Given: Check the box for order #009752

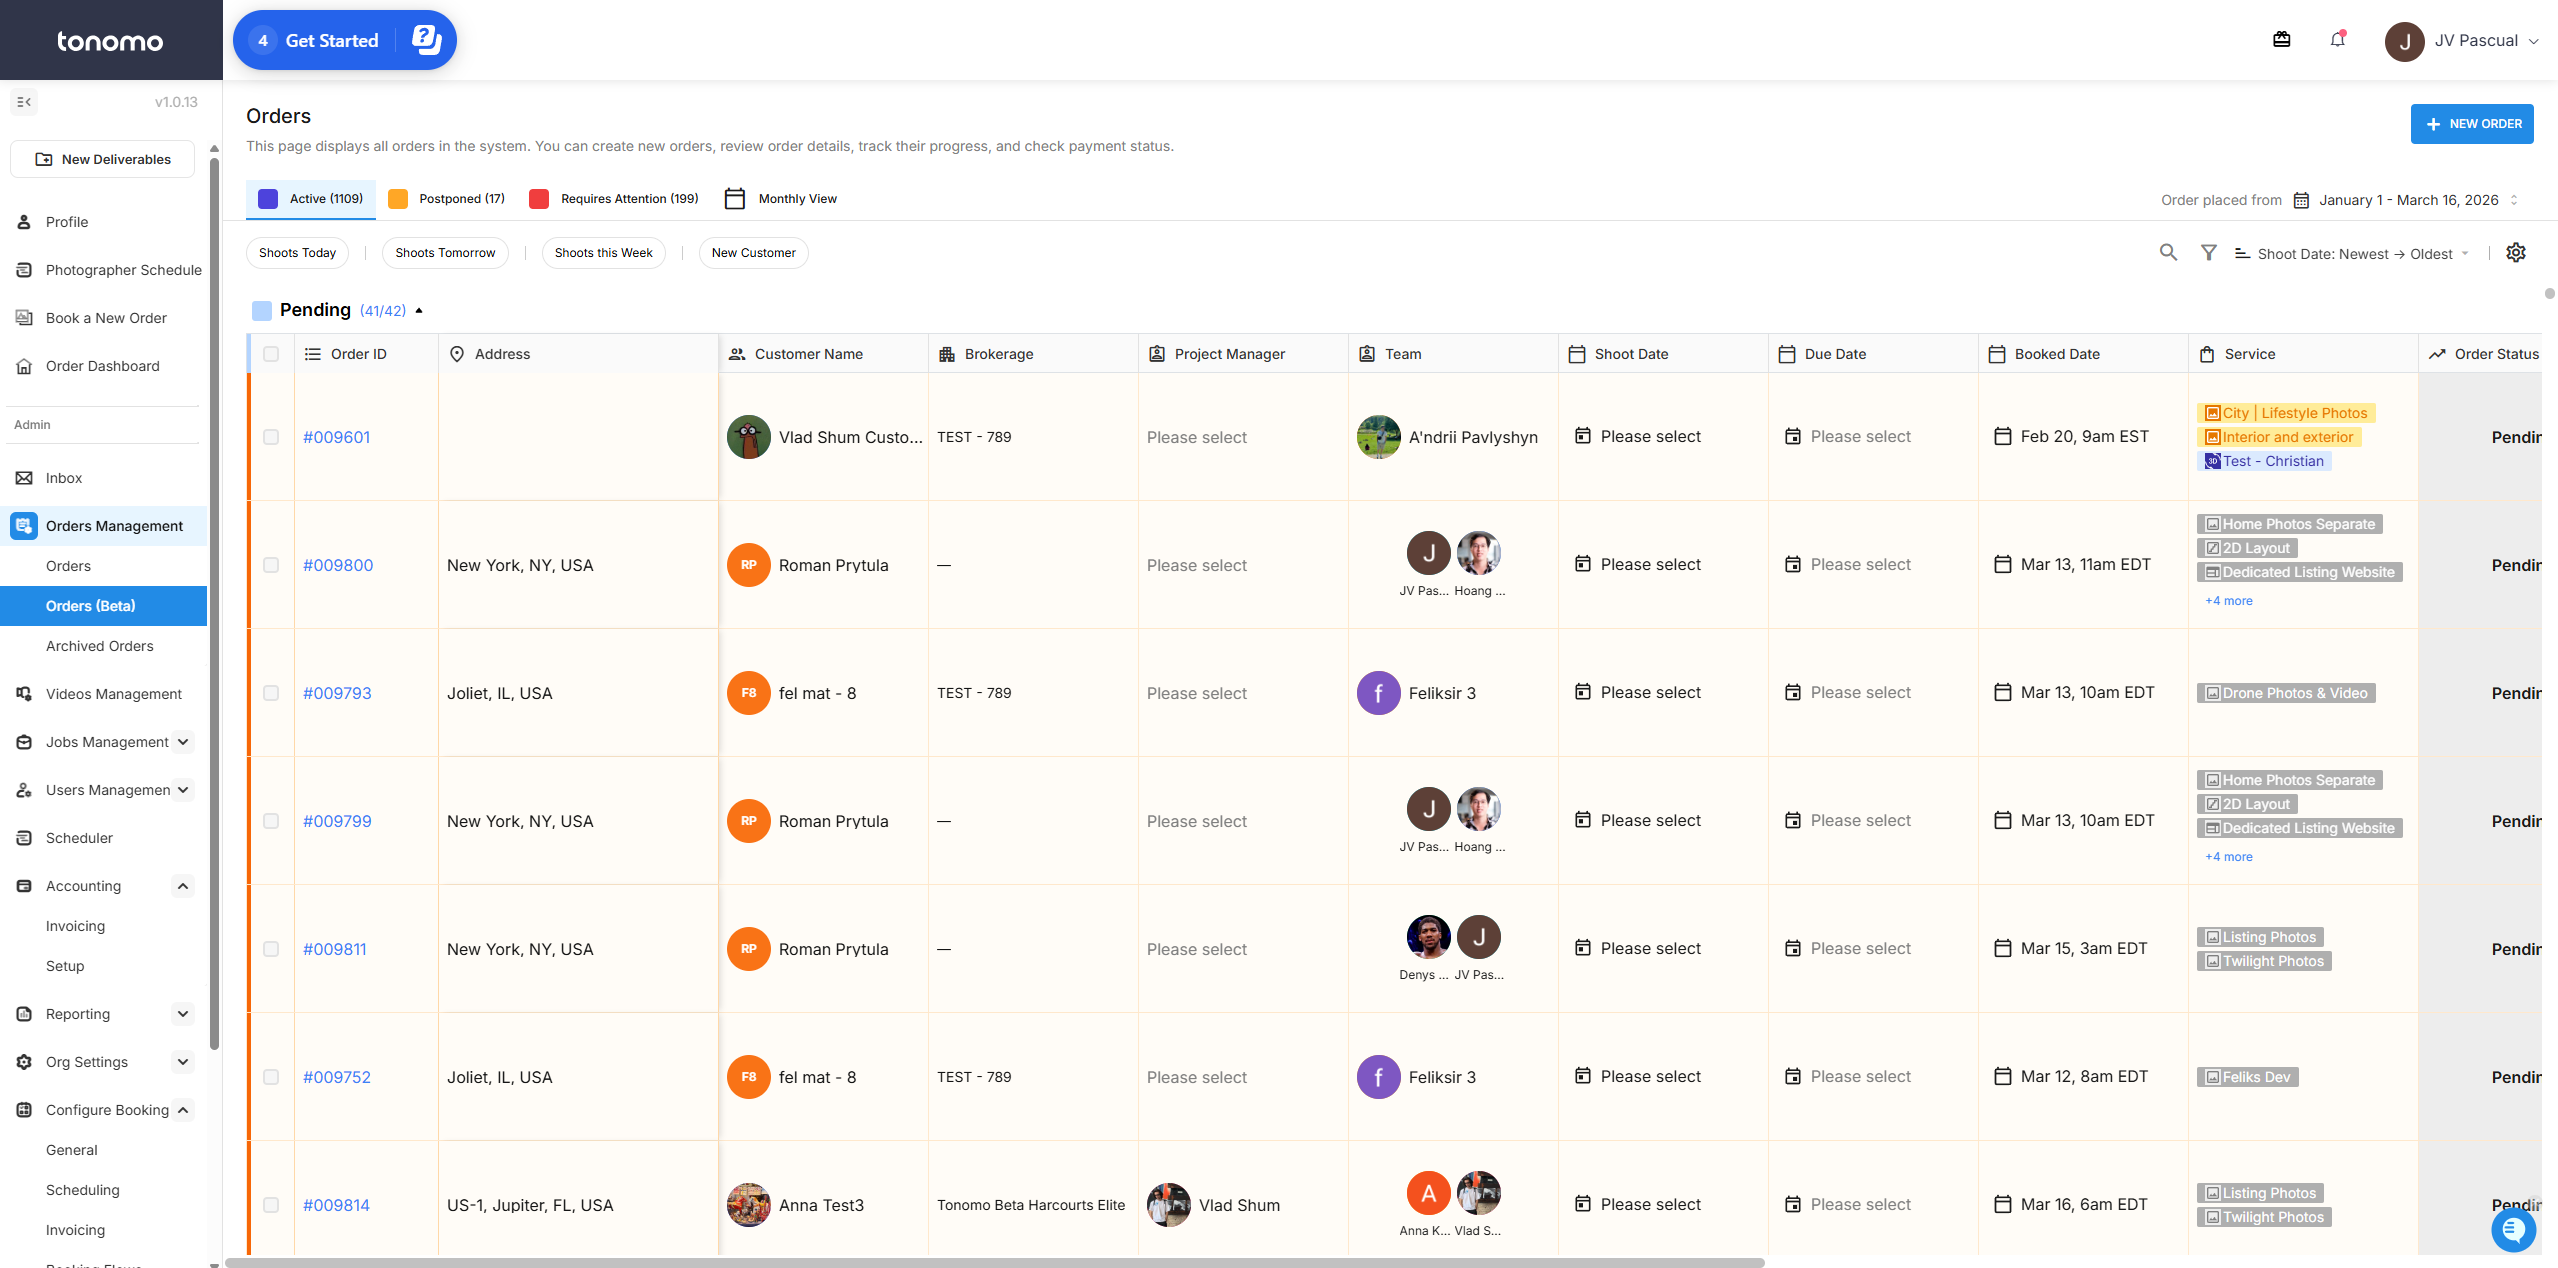Looking at the screenshot, I should 271,1077.
